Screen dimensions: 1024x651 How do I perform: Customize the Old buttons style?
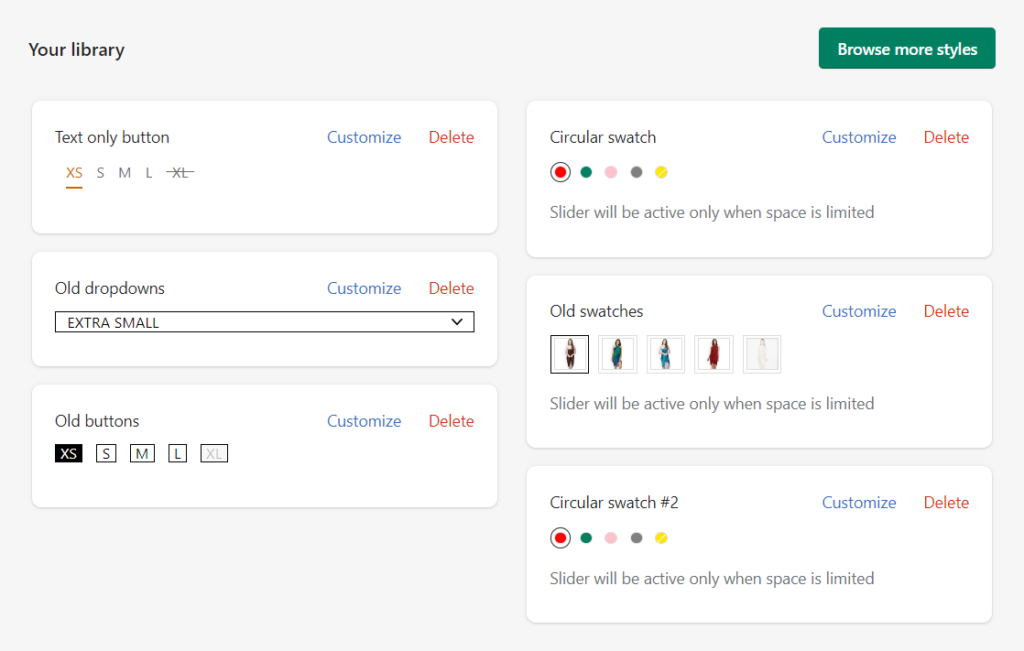(x=364, y=421)
